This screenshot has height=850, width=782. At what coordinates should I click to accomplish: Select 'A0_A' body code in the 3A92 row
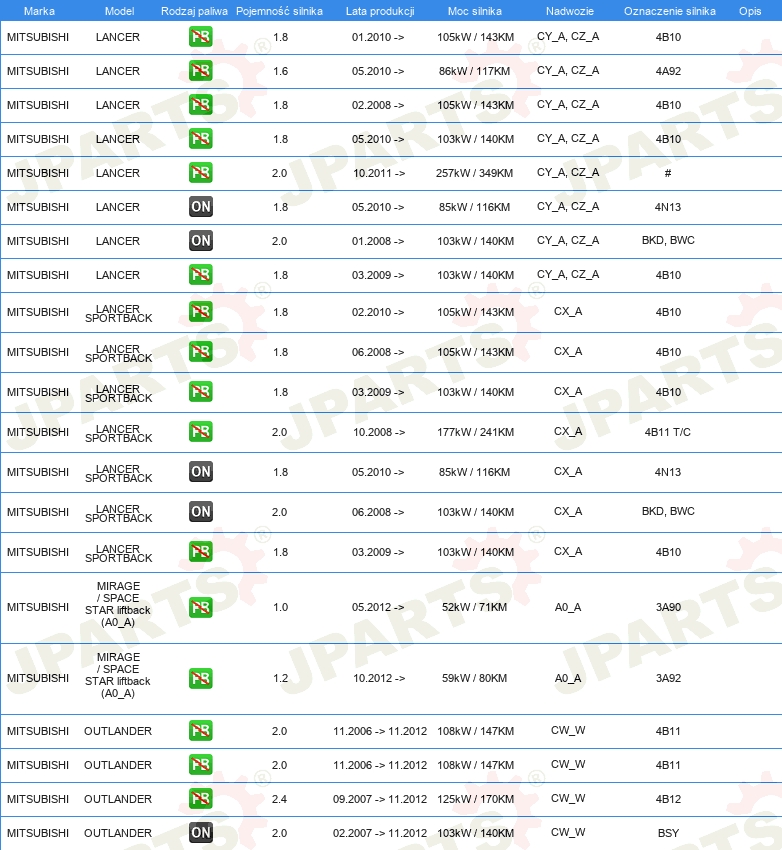pyautogui.click(x=568, y=678)
